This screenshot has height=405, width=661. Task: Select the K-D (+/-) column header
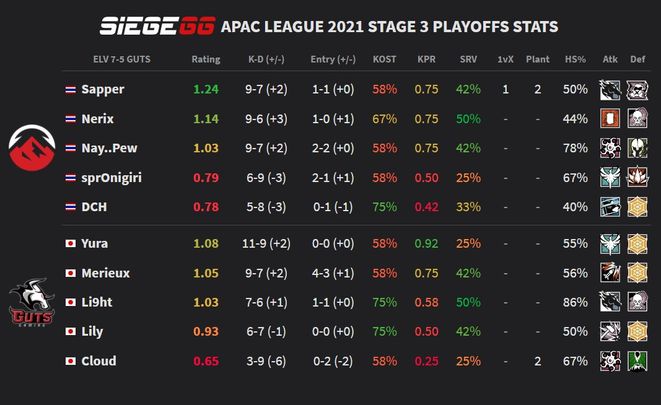(x=266, y=59)
